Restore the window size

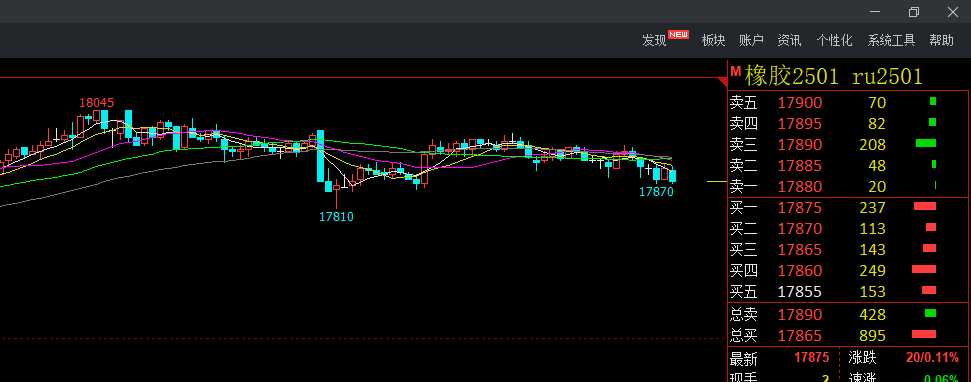[x=913, y=12]
